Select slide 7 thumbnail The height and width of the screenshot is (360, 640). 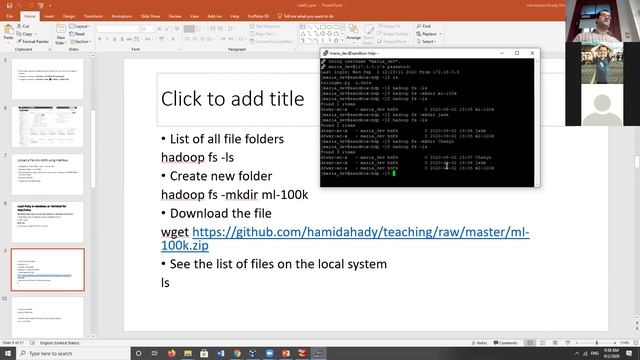pos(47,174)
